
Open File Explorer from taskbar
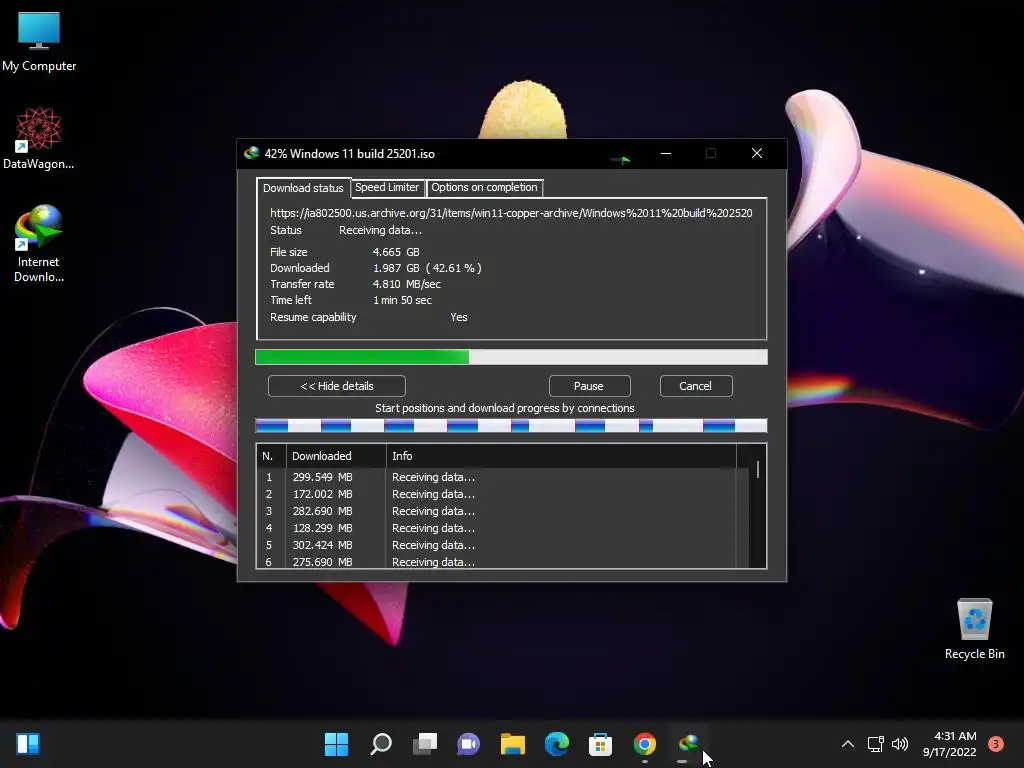513,744
